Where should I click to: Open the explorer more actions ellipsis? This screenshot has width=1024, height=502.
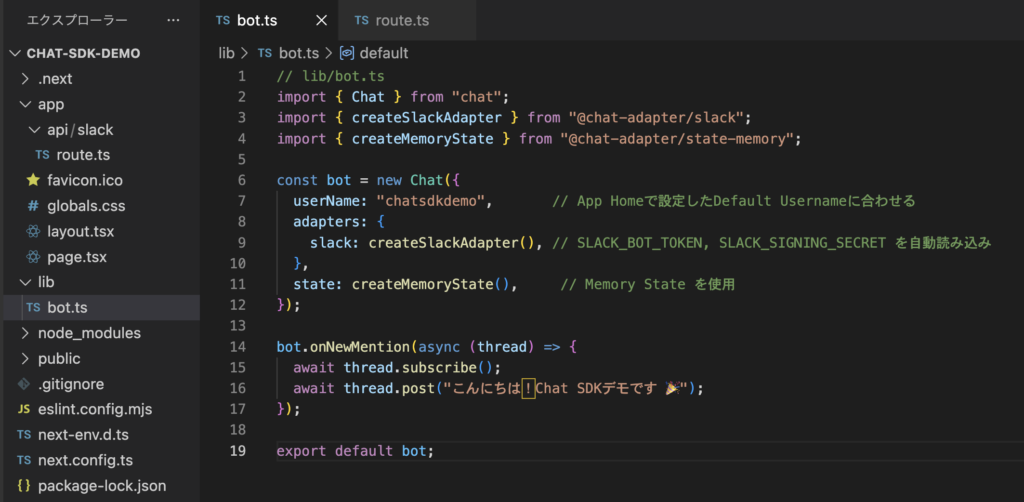pos(173,20)
